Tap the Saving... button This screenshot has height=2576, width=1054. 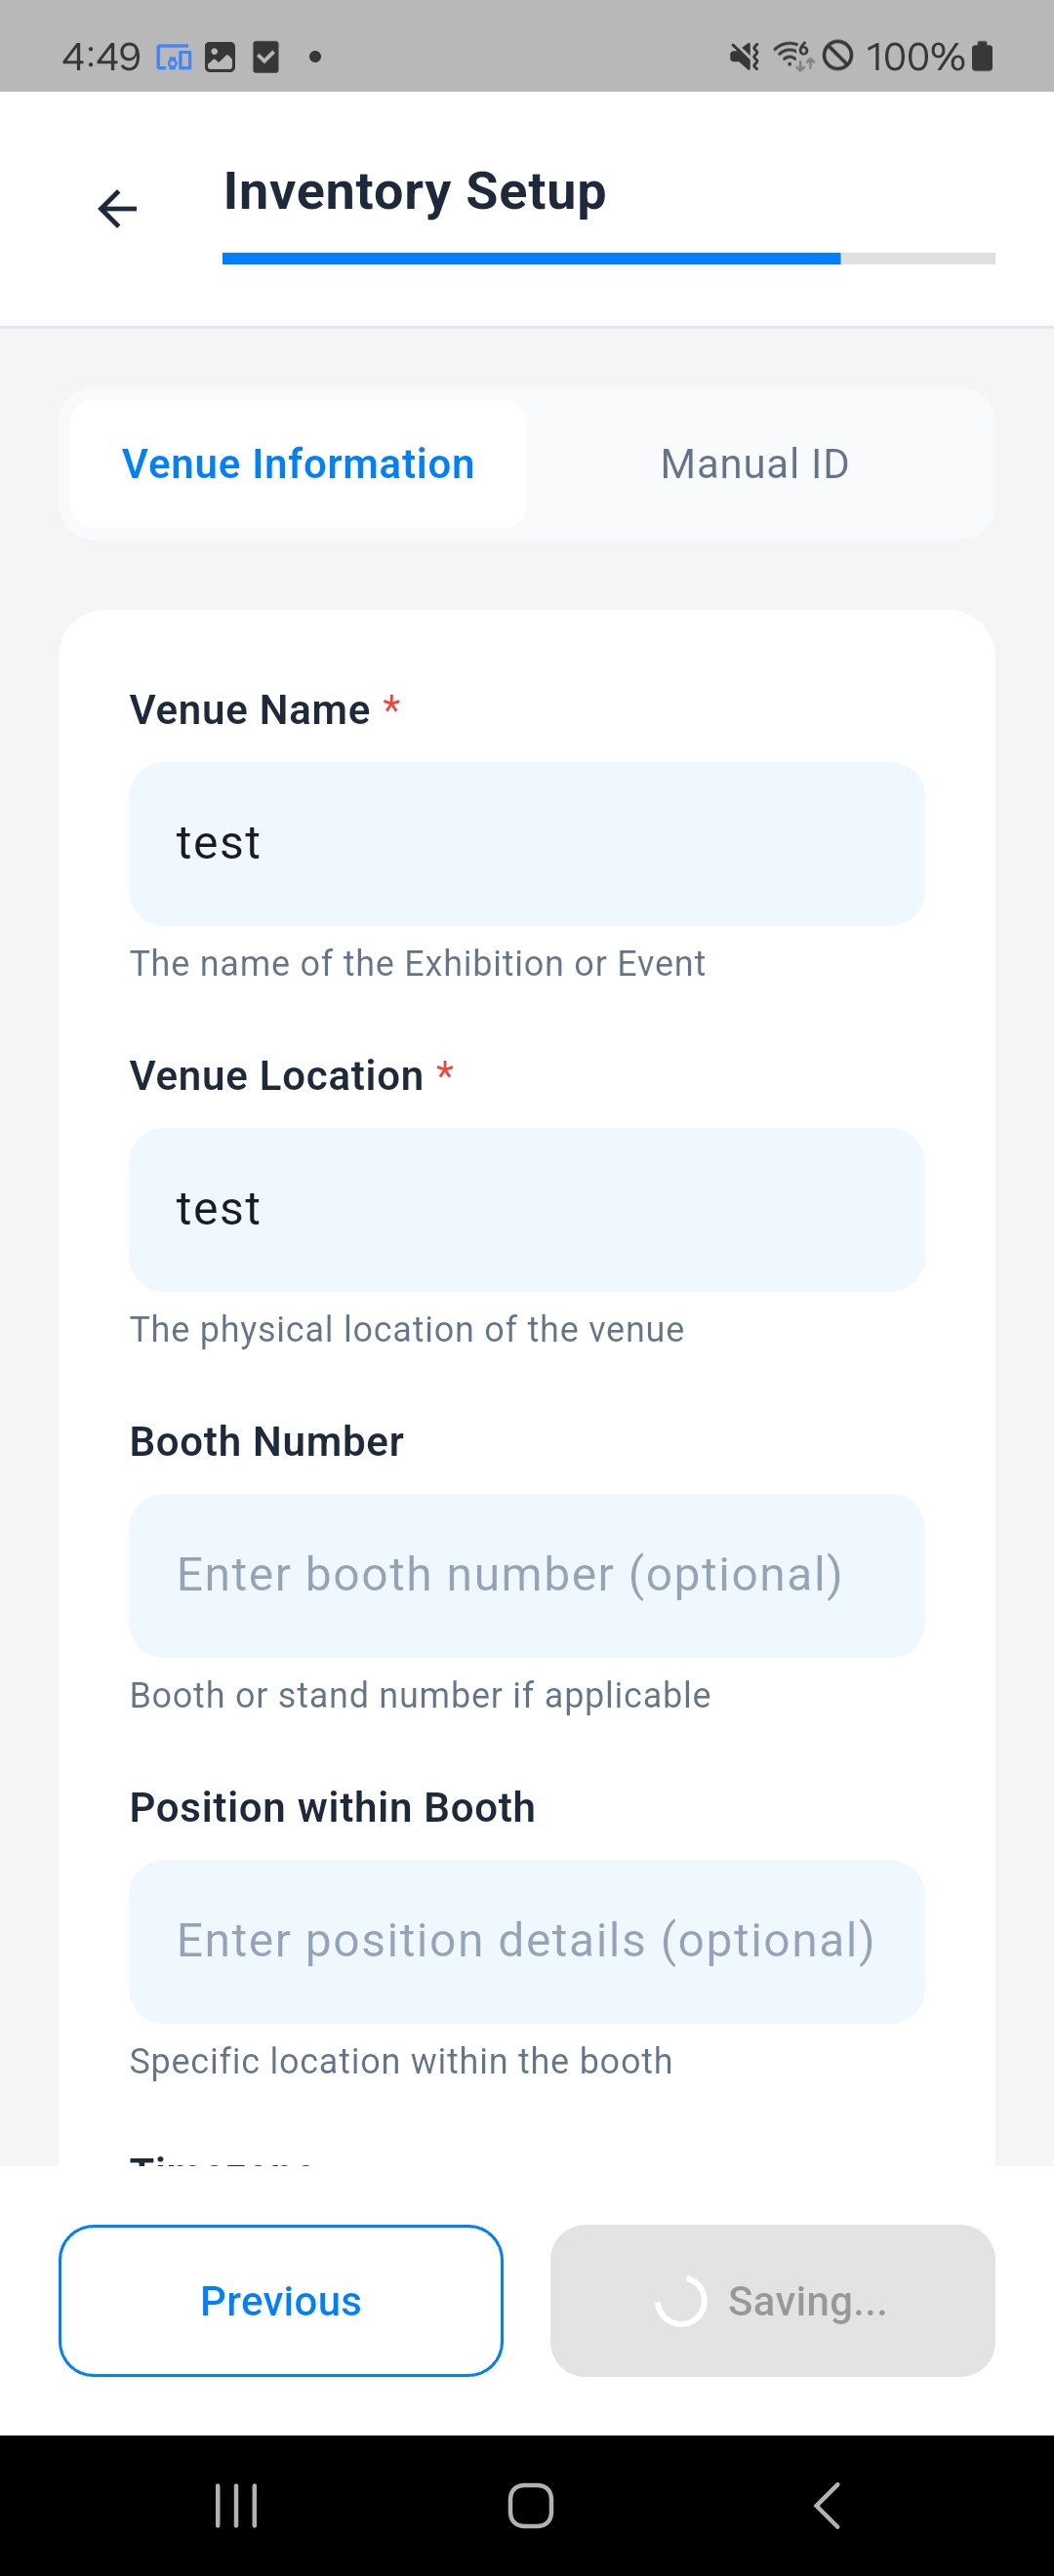[x=772, y=2301]
